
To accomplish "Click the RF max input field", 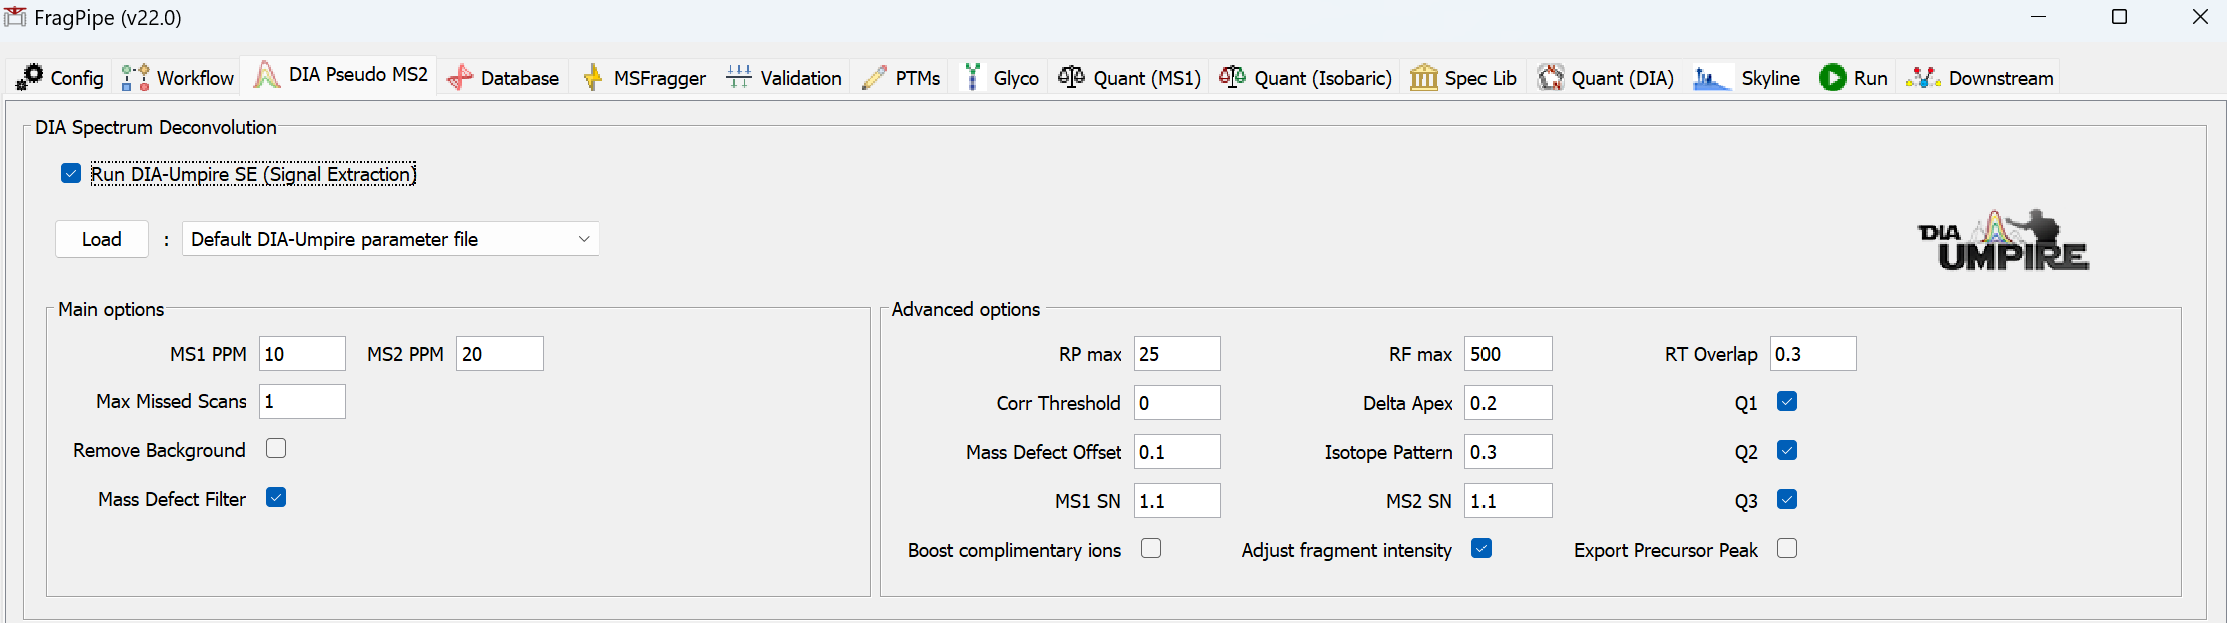I will point(1508,354).
